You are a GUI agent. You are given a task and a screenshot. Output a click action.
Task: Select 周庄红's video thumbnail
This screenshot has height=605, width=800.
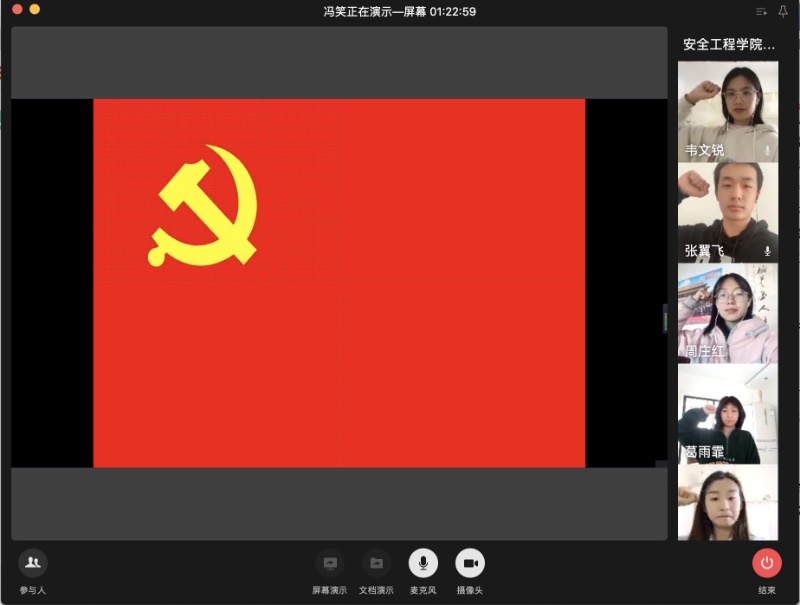pyautogui.click(x=728, y=313)
